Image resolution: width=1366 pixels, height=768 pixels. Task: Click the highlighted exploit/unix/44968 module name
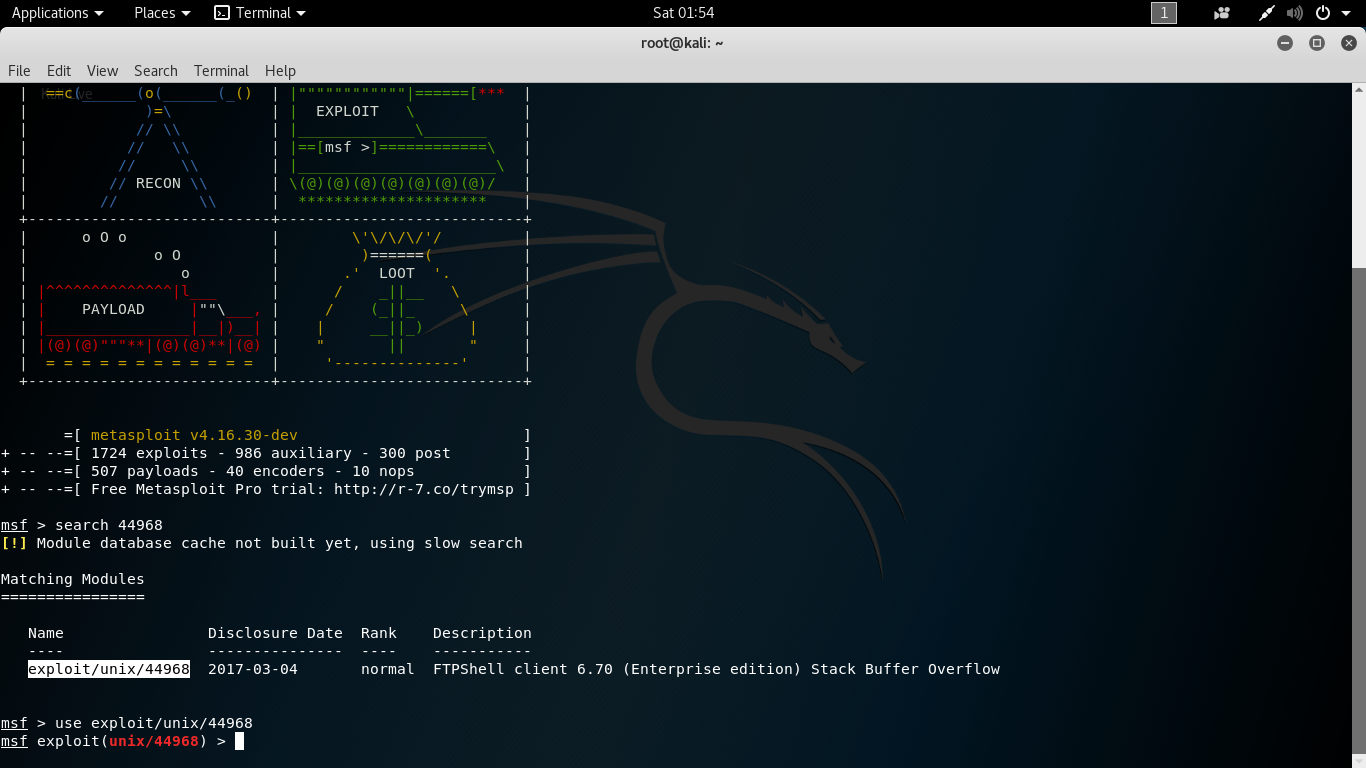(109, 669)
